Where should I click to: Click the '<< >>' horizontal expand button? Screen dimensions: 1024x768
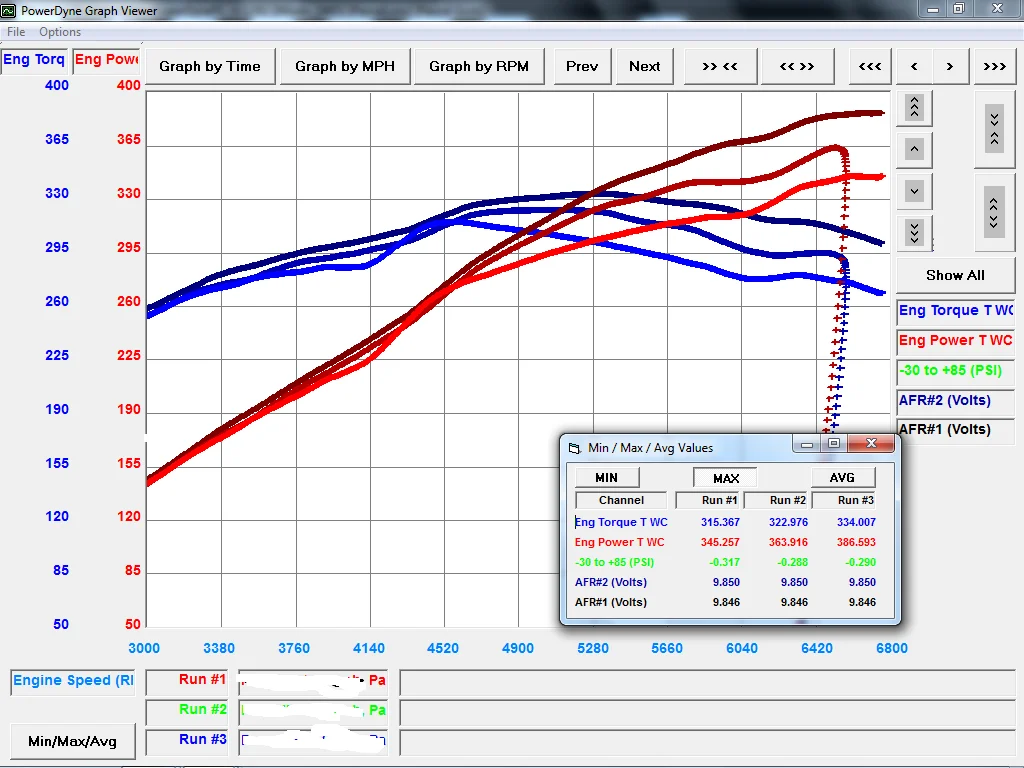point(797,66)
